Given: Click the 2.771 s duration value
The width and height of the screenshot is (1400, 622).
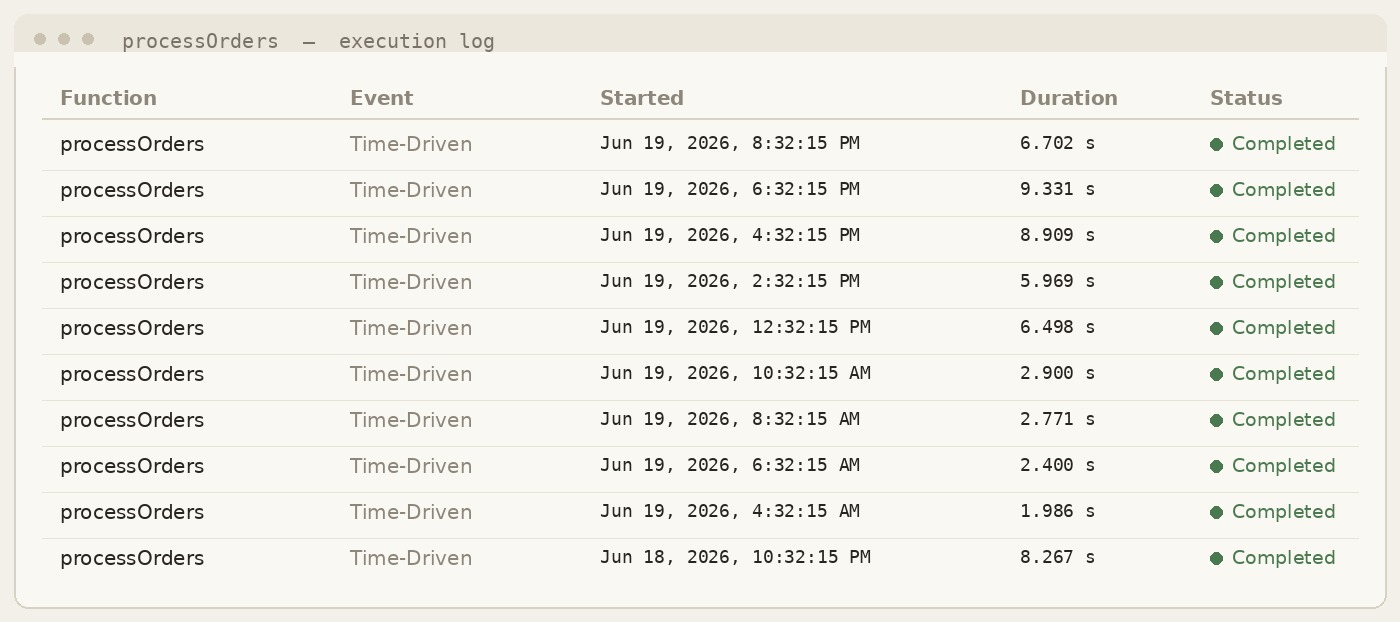Looking at the screenshot, I should coord(1057,419).
